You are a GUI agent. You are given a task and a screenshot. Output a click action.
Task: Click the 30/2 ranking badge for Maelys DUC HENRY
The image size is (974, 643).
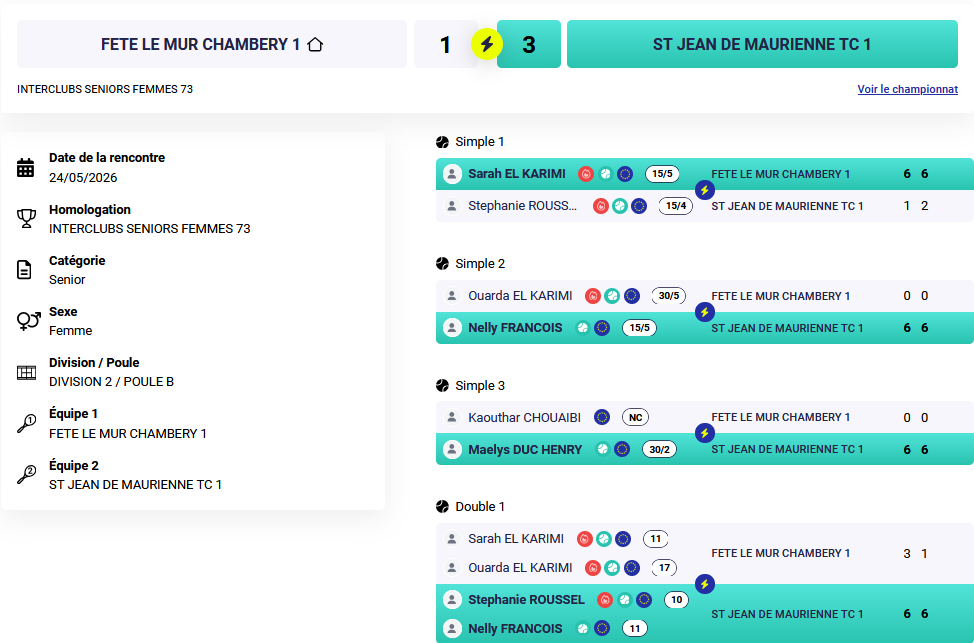pos(659,449)
